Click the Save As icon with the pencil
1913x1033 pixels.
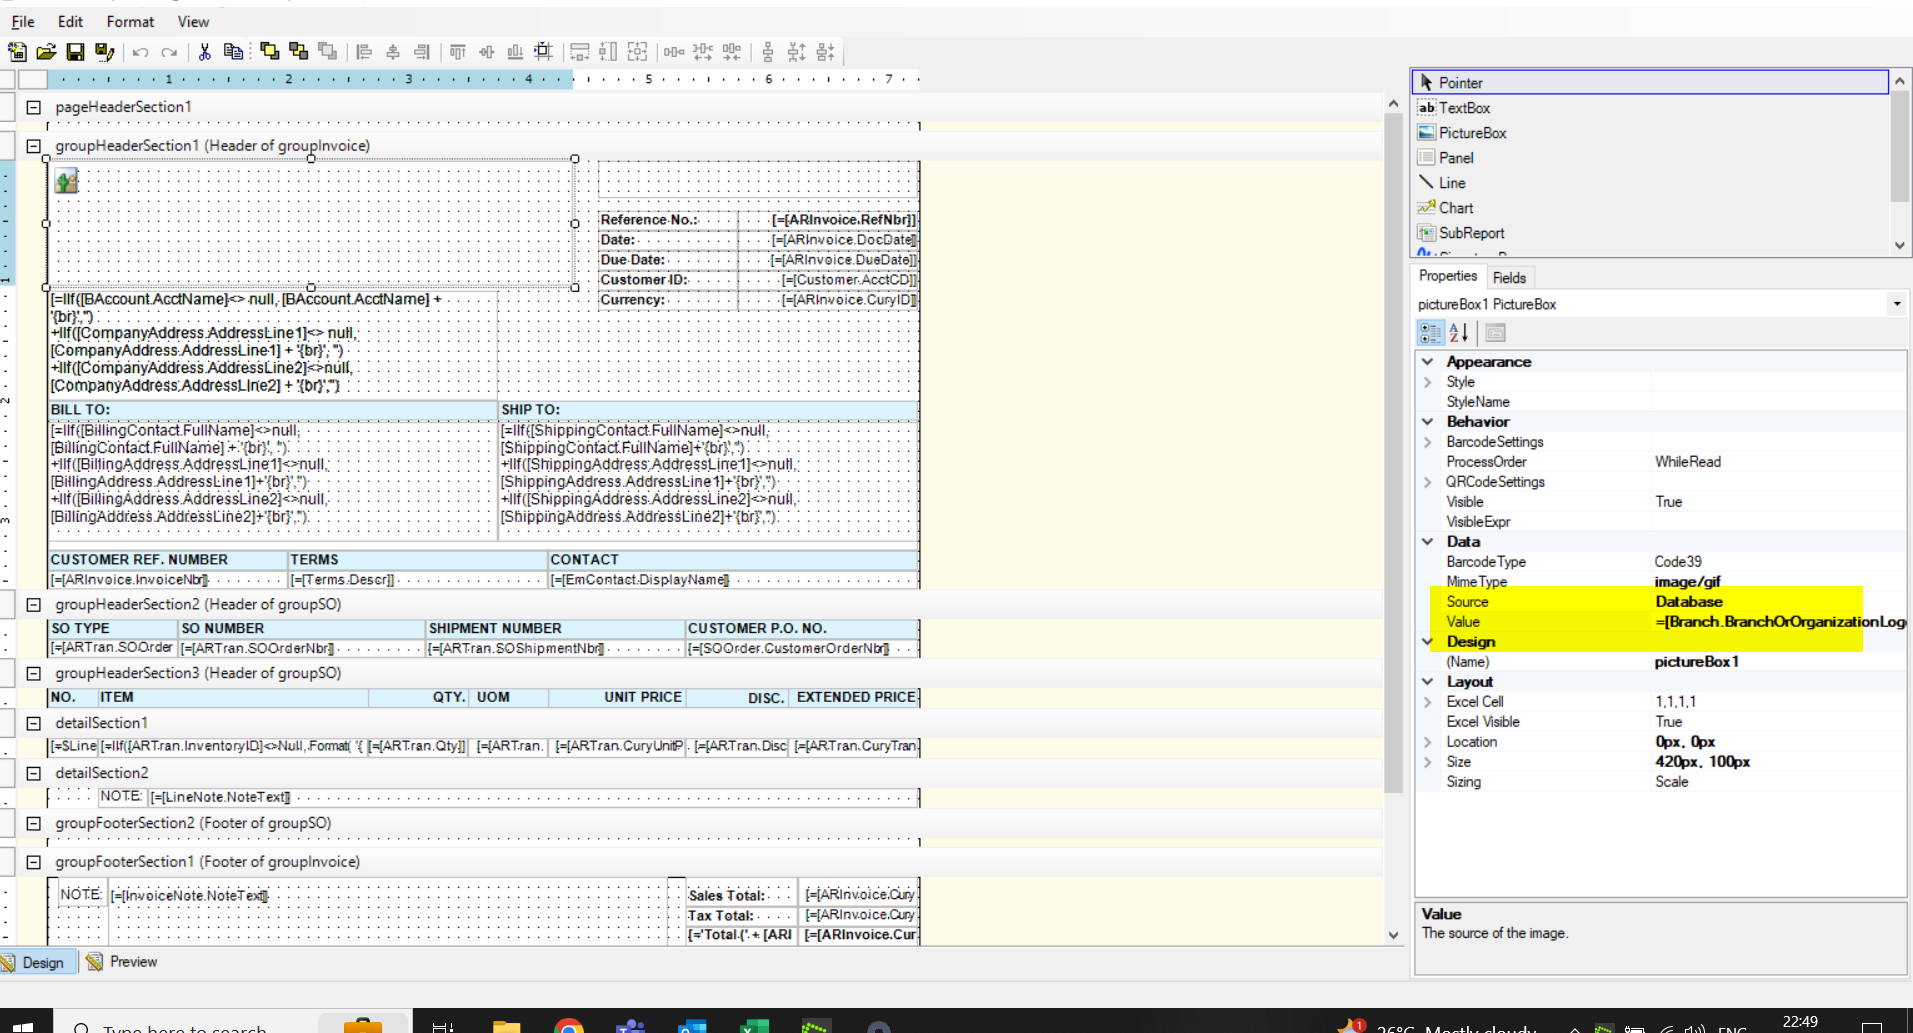(x=104, y=52)
